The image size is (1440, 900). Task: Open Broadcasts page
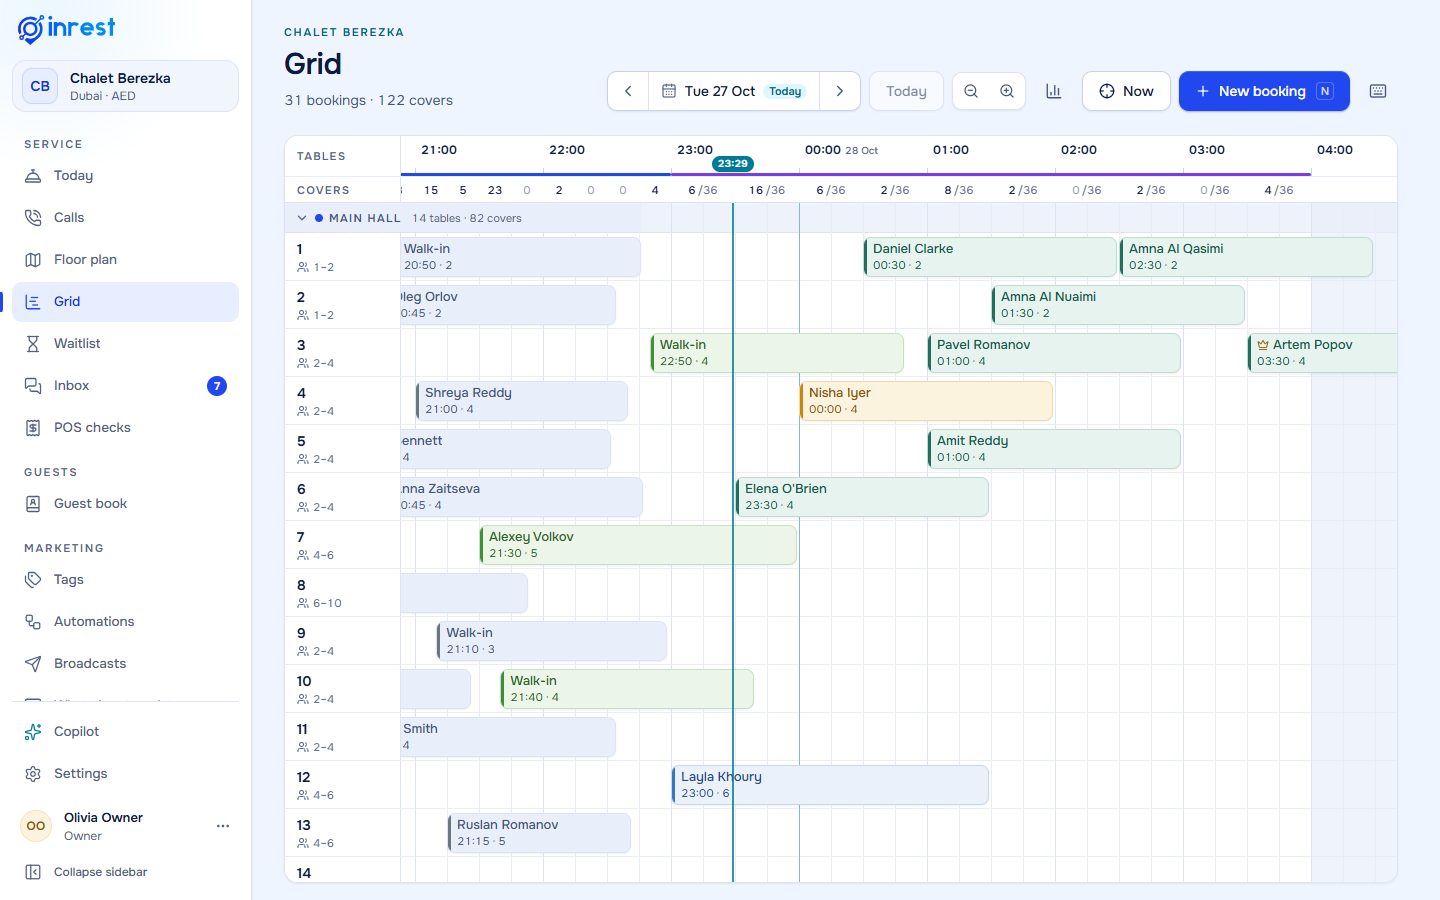click(x=126, y=663)
